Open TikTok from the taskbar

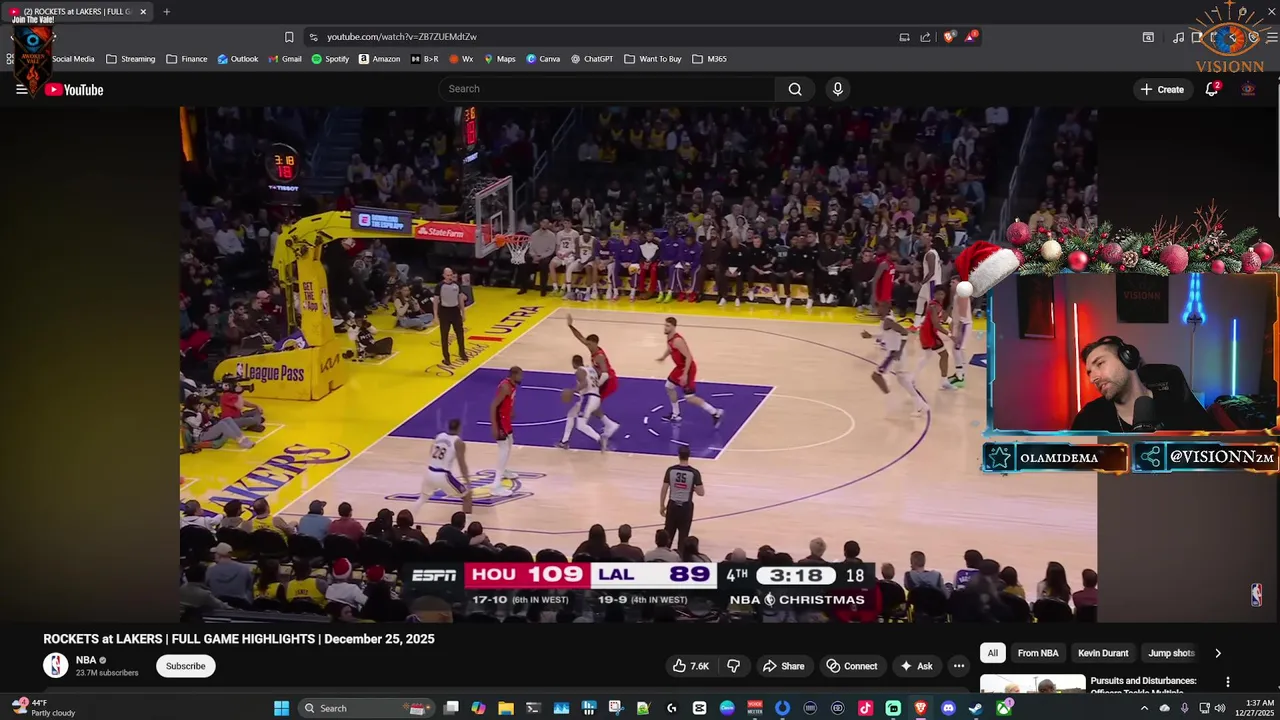865,708
